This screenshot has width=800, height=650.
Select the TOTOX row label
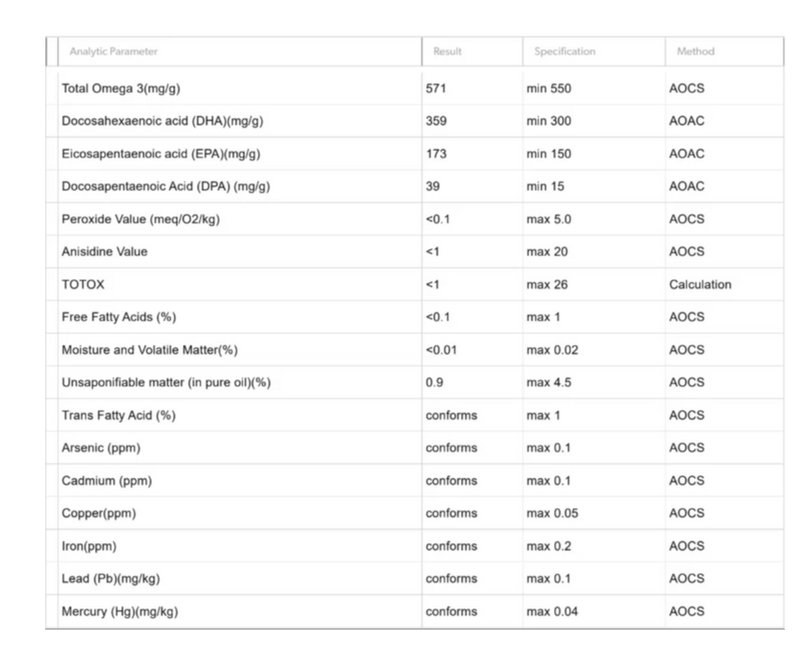tap(83, 285)
